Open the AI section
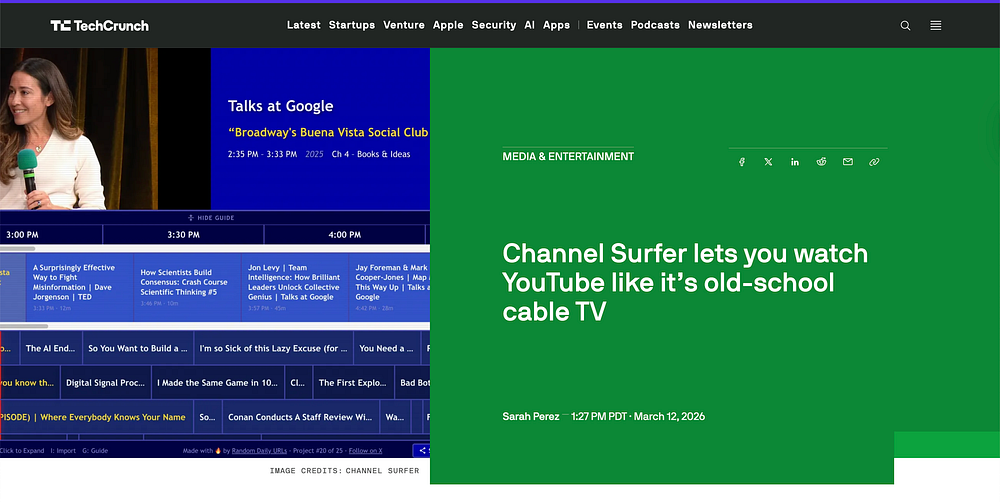 (x=529, y=25)
